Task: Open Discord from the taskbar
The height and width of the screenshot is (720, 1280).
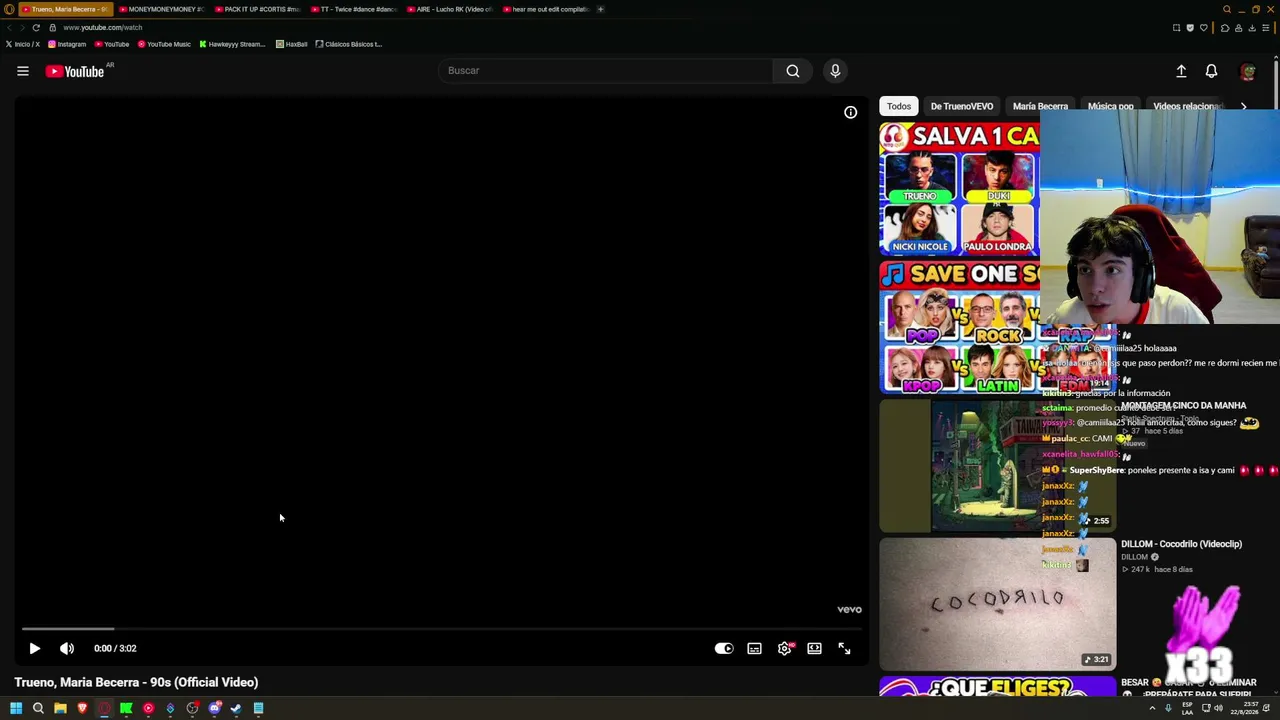Action: click(214, 708)
